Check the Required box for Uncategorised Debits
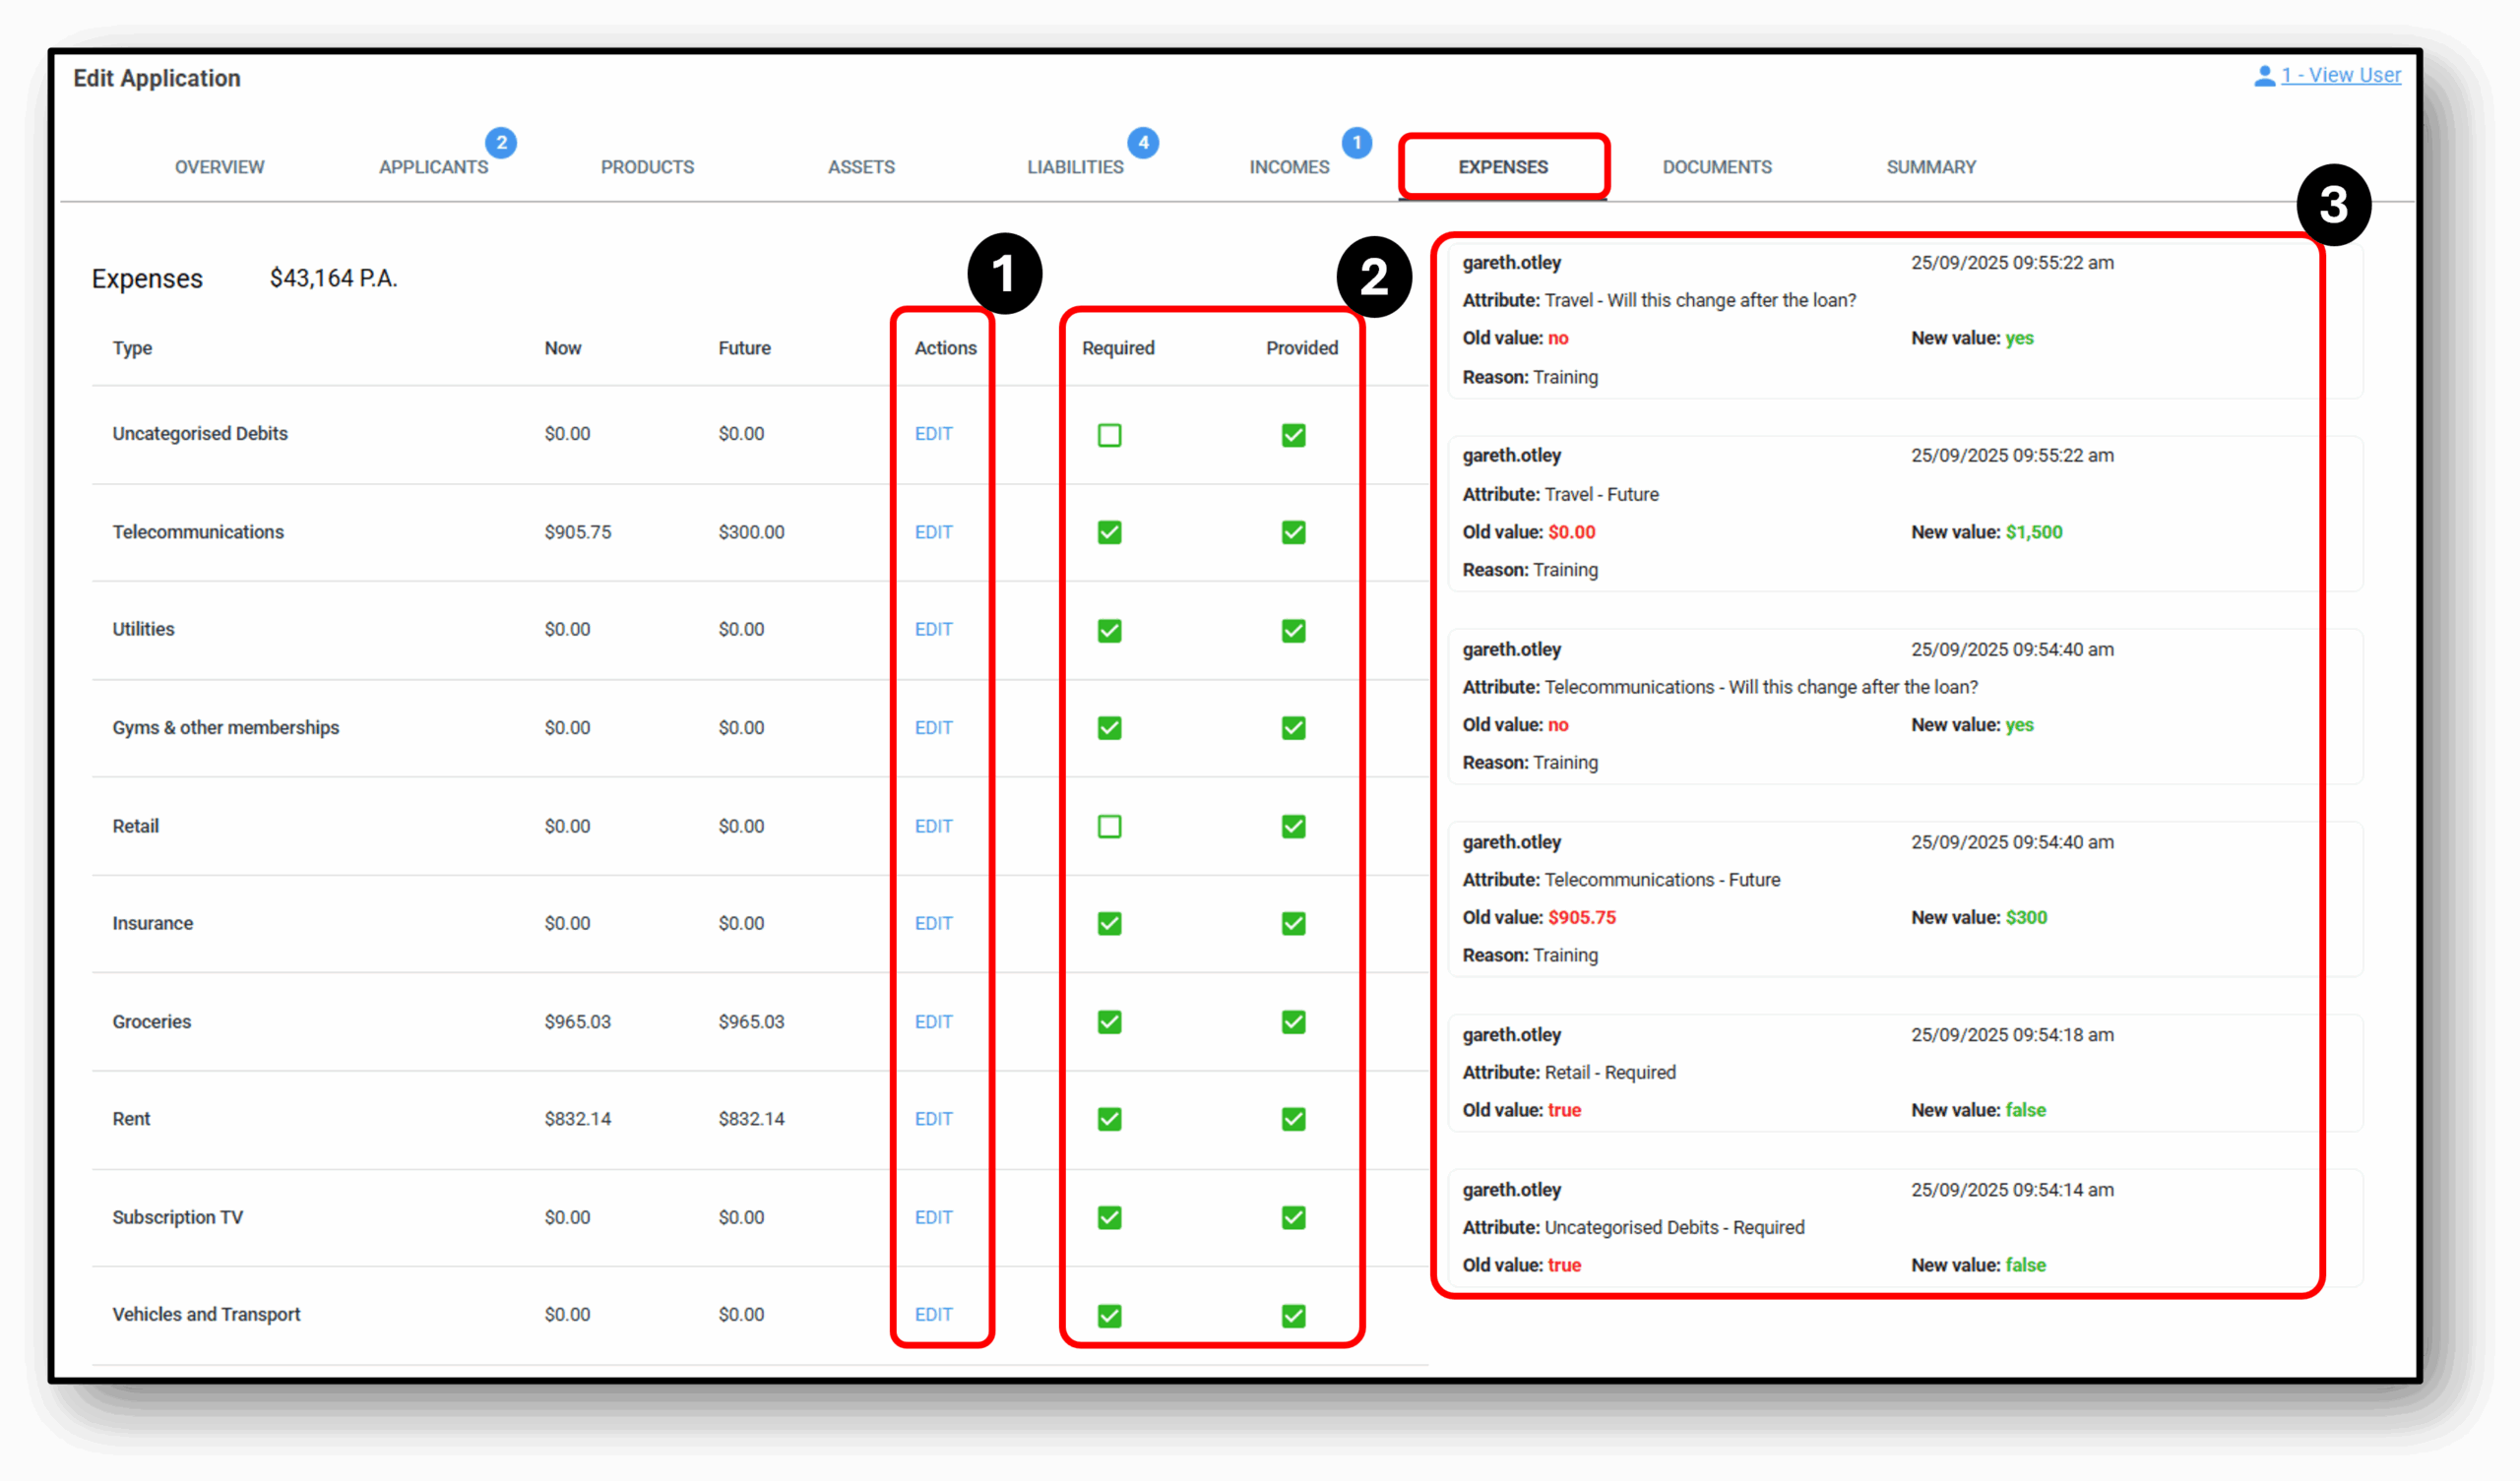The width and height of the screenshot is (2520, 1481). tap(1109, 435)
